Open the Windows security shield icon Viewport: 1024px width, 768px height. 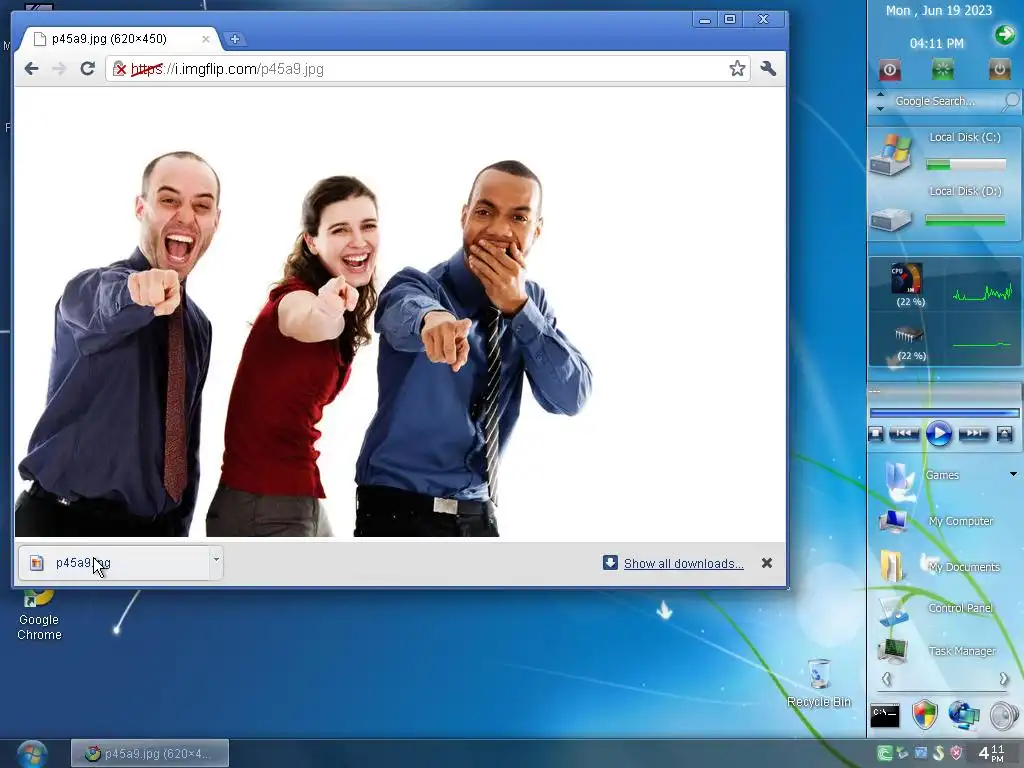[925, 715]
